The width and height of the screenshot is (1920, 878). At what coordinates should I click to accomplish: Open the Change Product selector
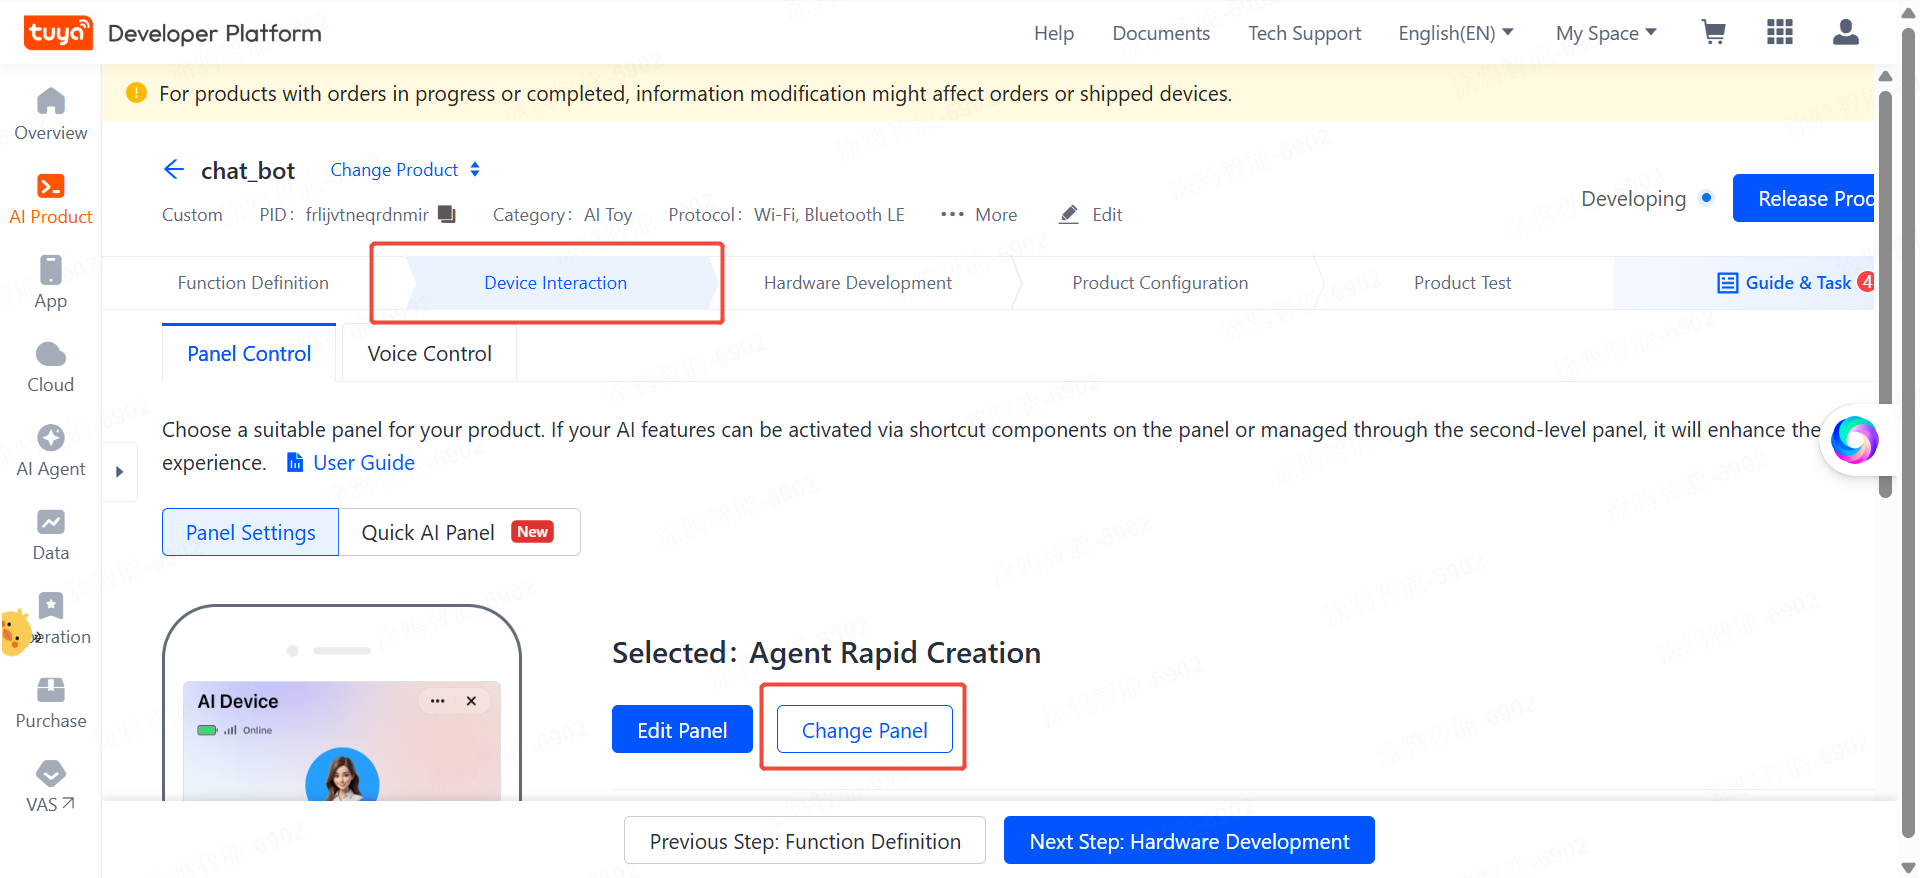click(x=405, y=169)
